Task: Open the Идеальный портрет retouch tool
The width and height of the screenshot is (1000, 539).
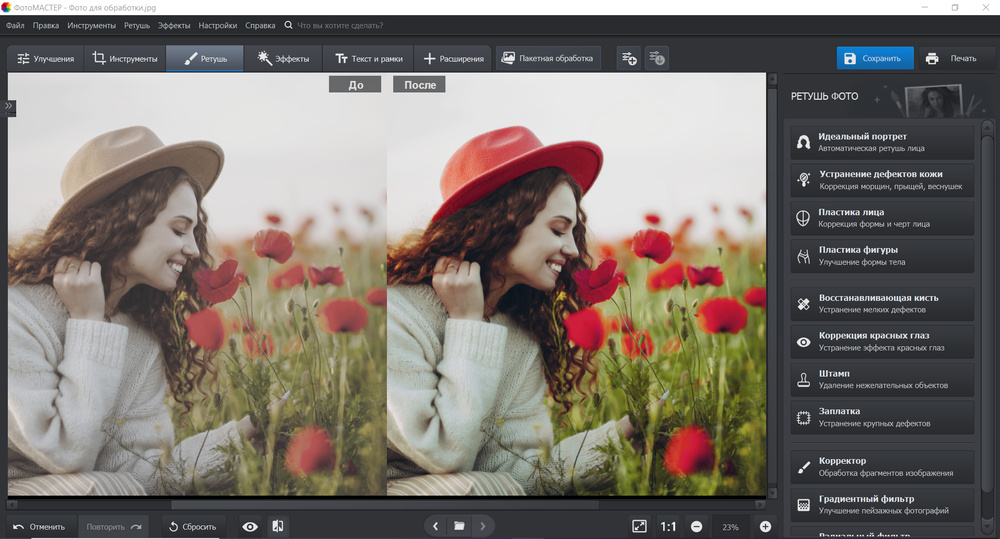Action: pyautogui.click(x=881, y=142)
